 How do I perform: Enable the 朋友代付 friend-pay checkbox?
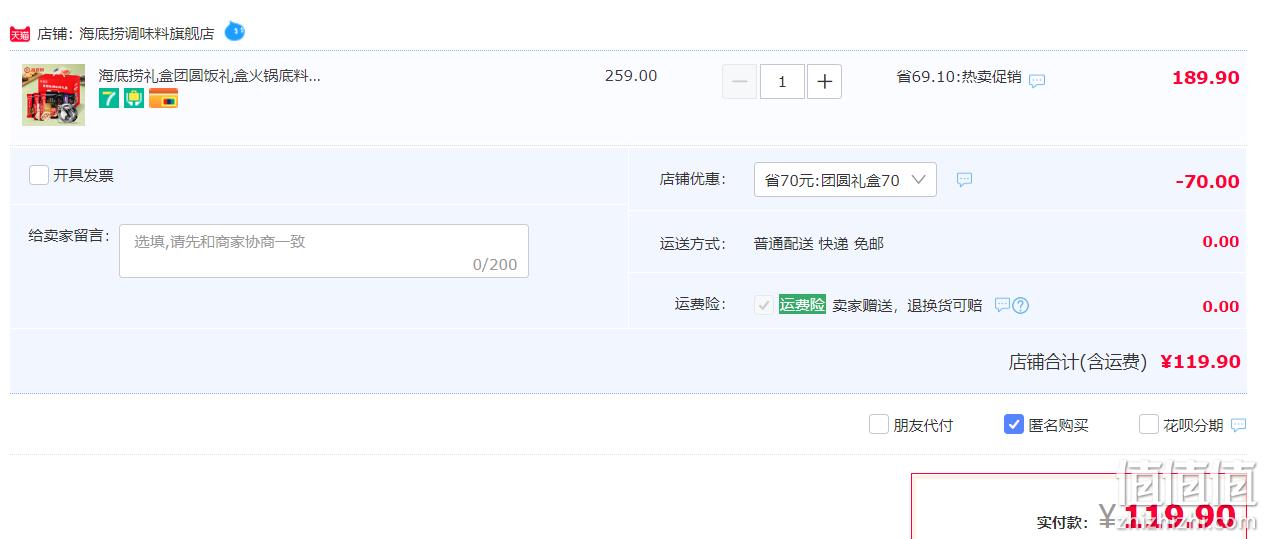point(879,424)
